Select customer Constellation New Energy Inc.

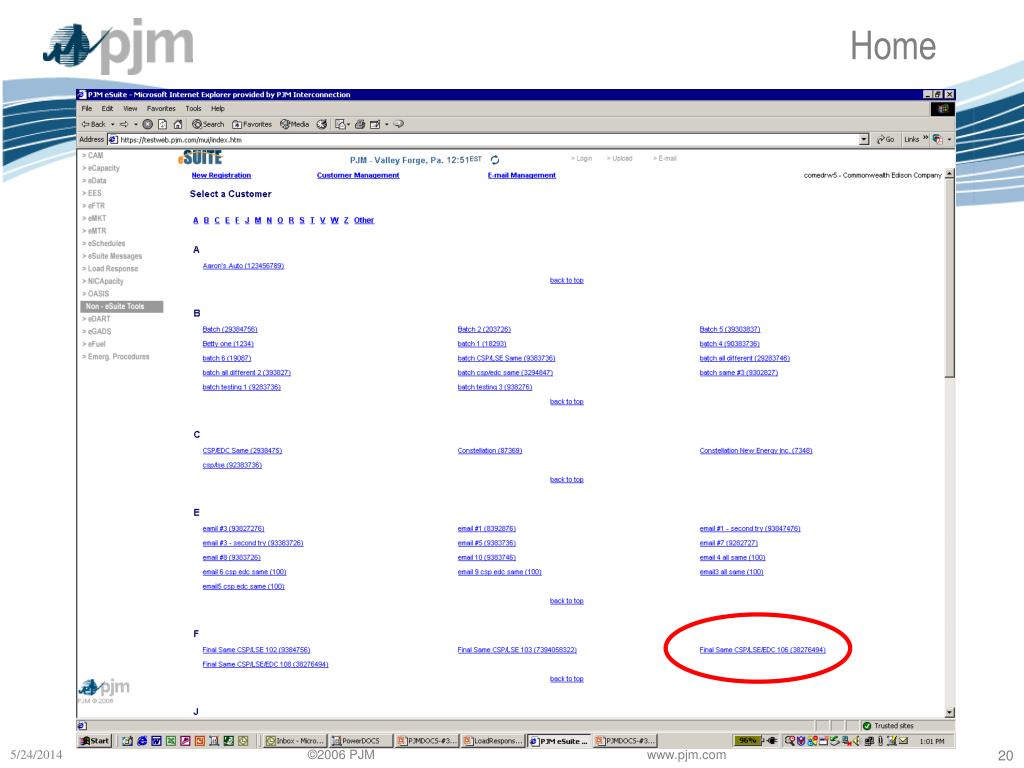pos(756,451)
